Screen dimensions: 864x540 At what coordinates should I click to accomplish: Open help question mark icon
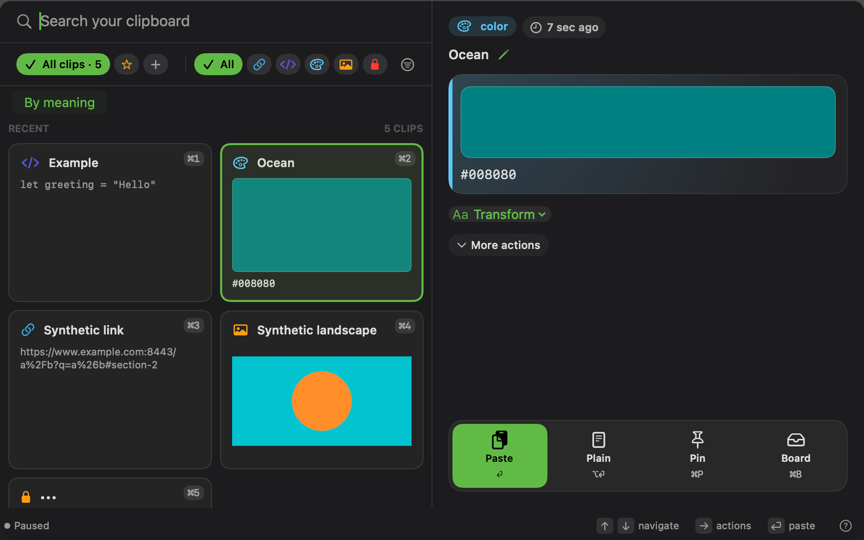click(x=845, y=526)
